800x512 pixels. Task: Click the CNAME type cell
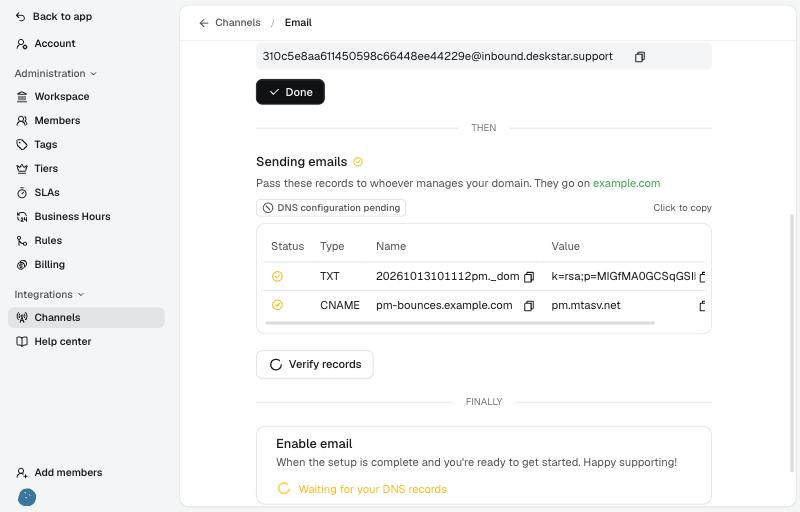[340, 305]
